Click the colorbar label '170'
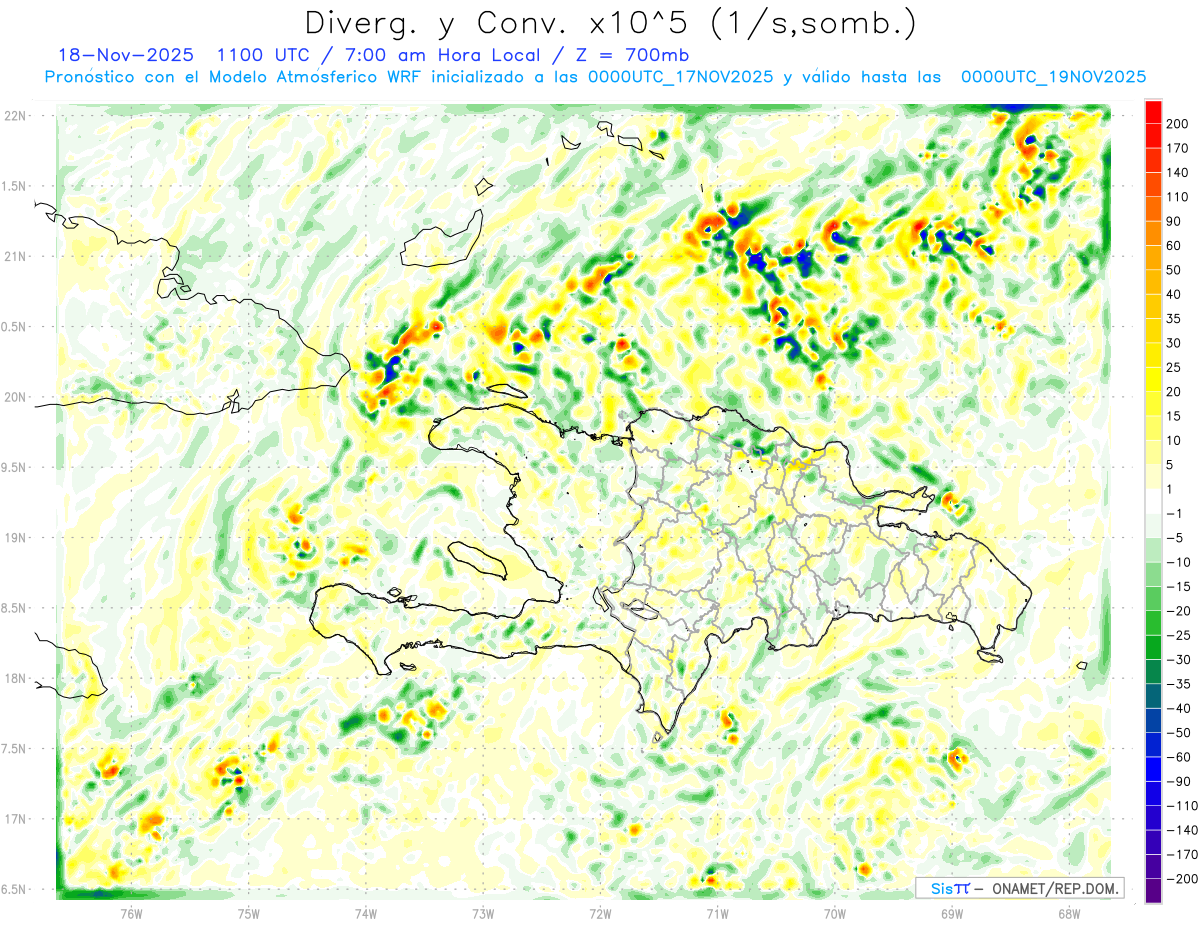This screenshot has height=927, width=1200. [1176, 148]
